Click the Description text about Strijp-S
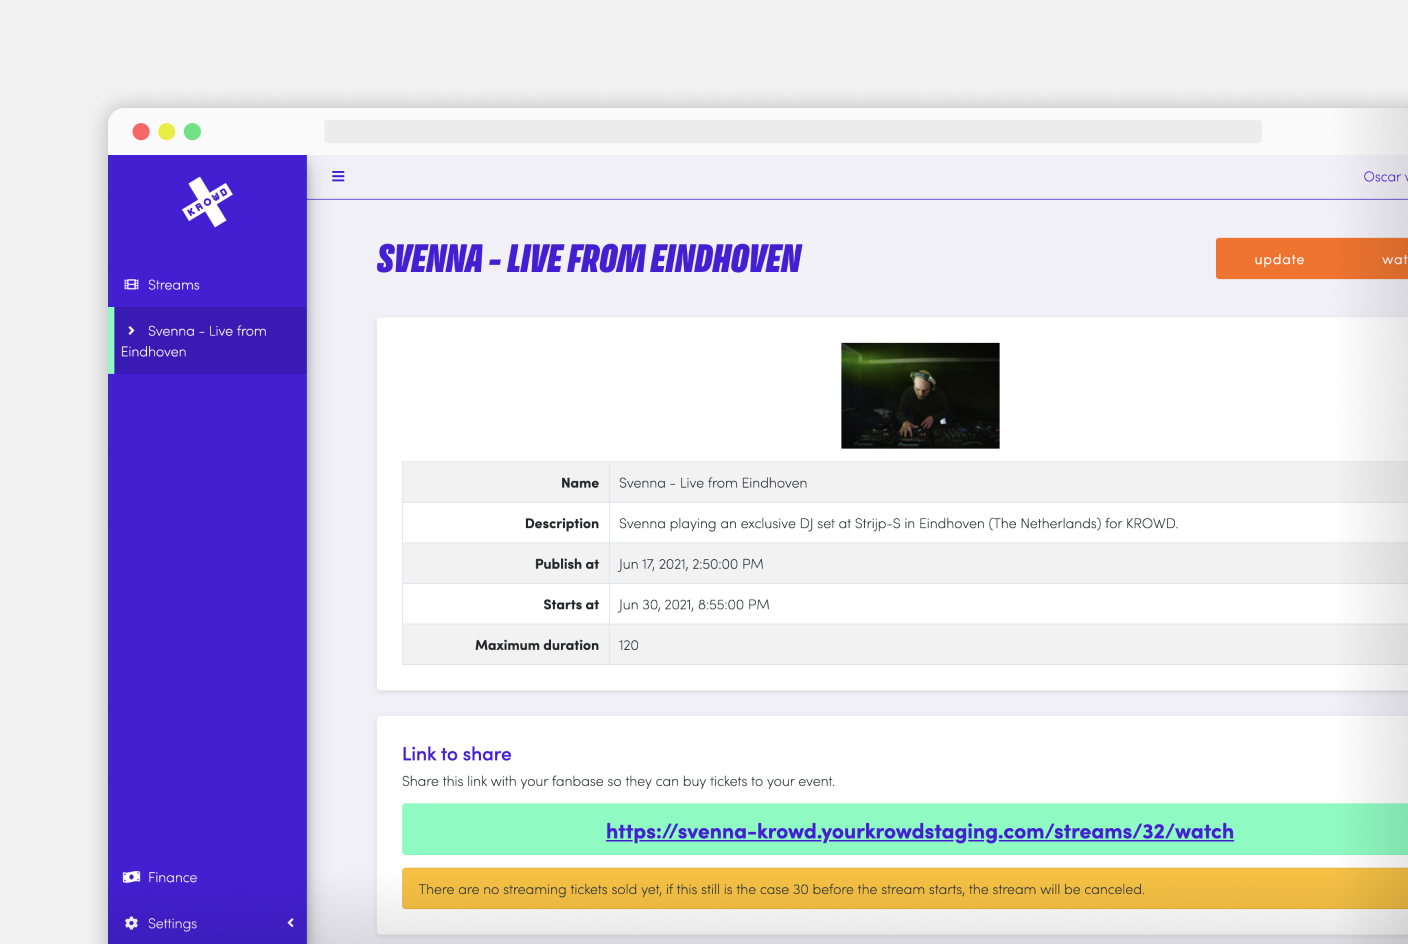1408x944 pixels. [x=898, y=523]
